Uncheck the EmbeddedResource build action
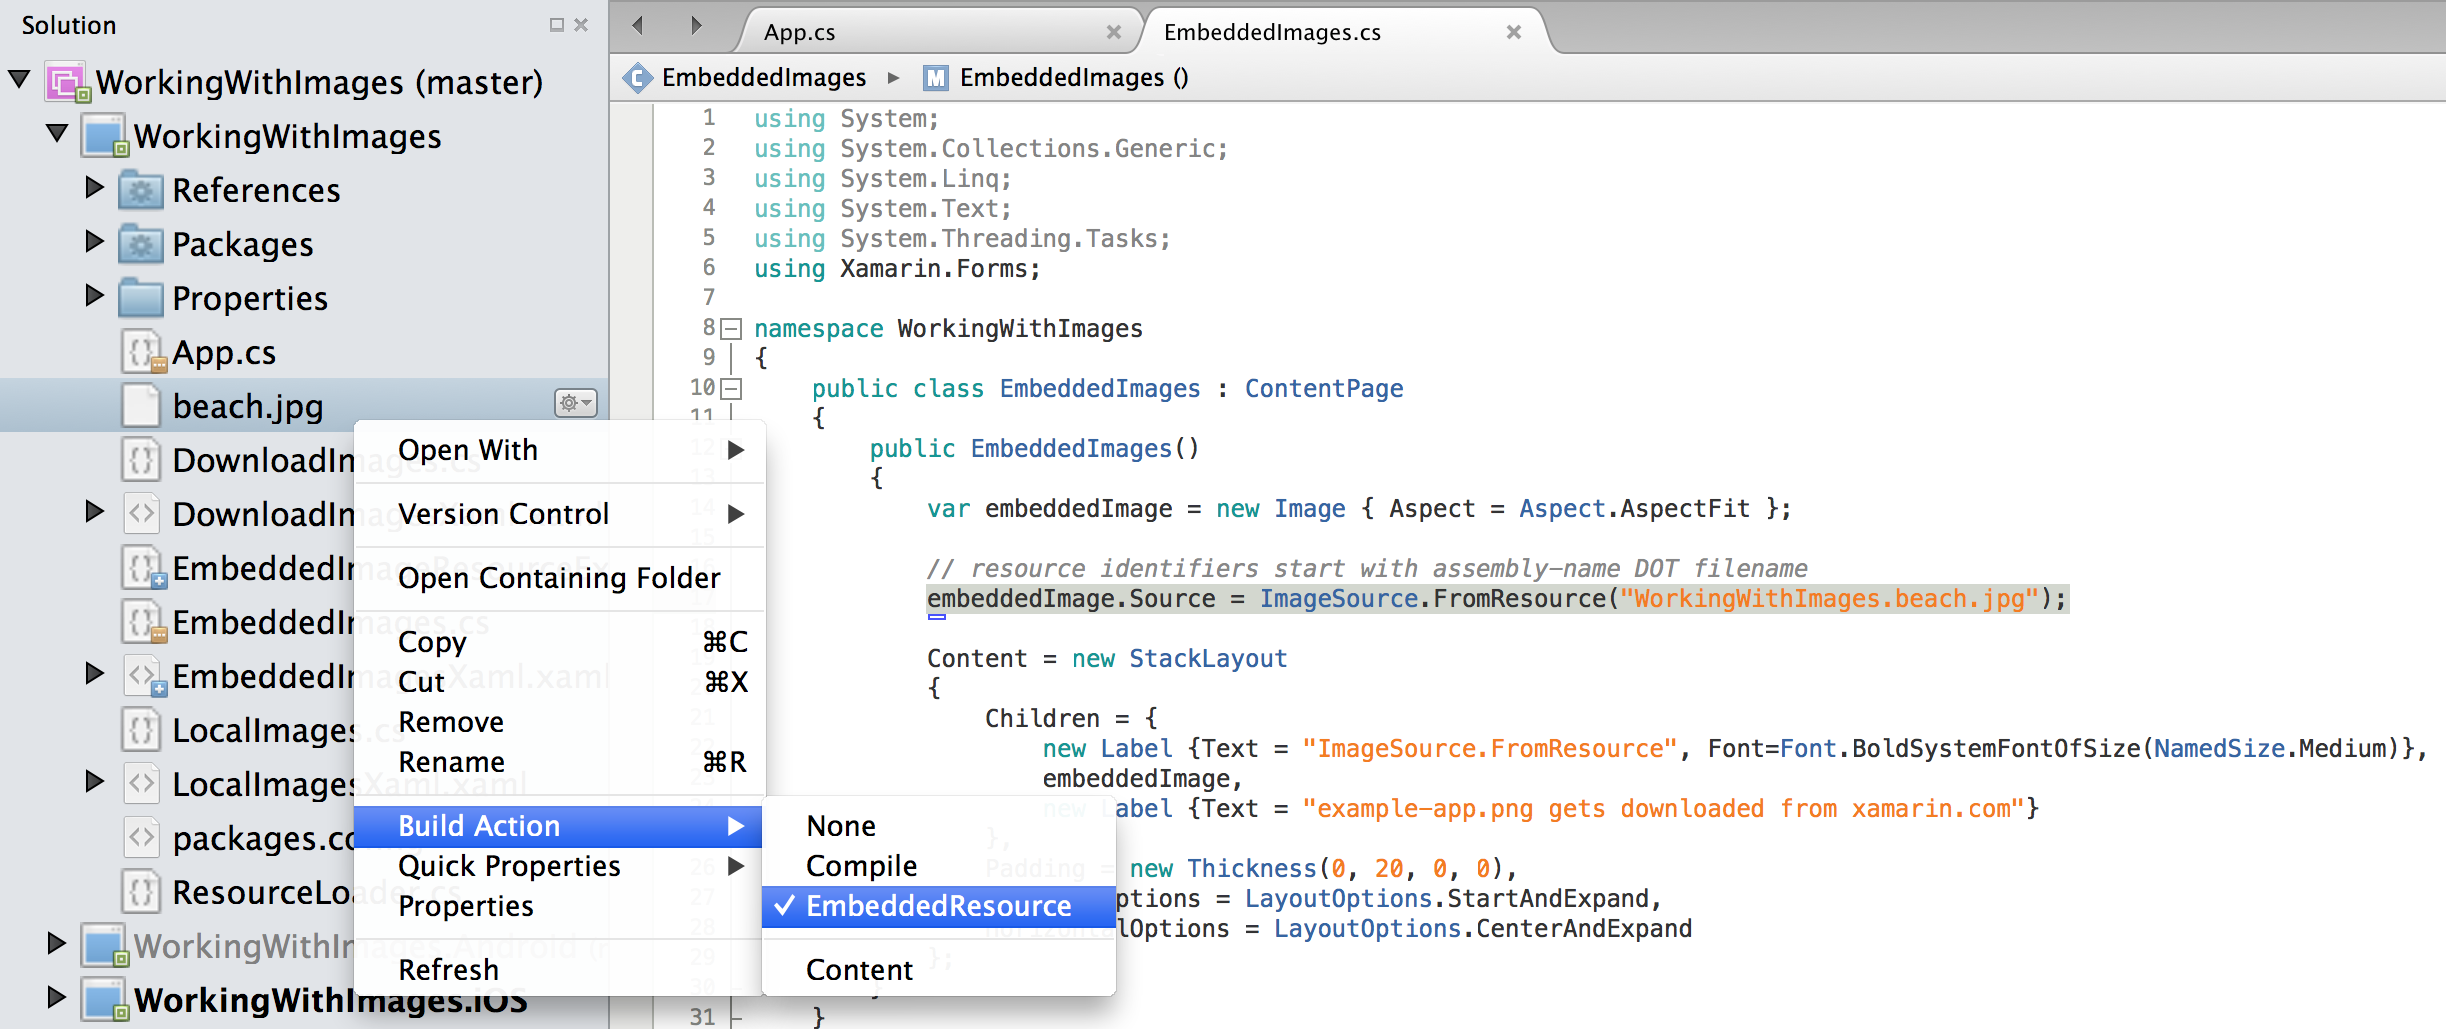The width and height of the screenshot is (2446, 1029). pyautogui.click(x=938, y=905)
